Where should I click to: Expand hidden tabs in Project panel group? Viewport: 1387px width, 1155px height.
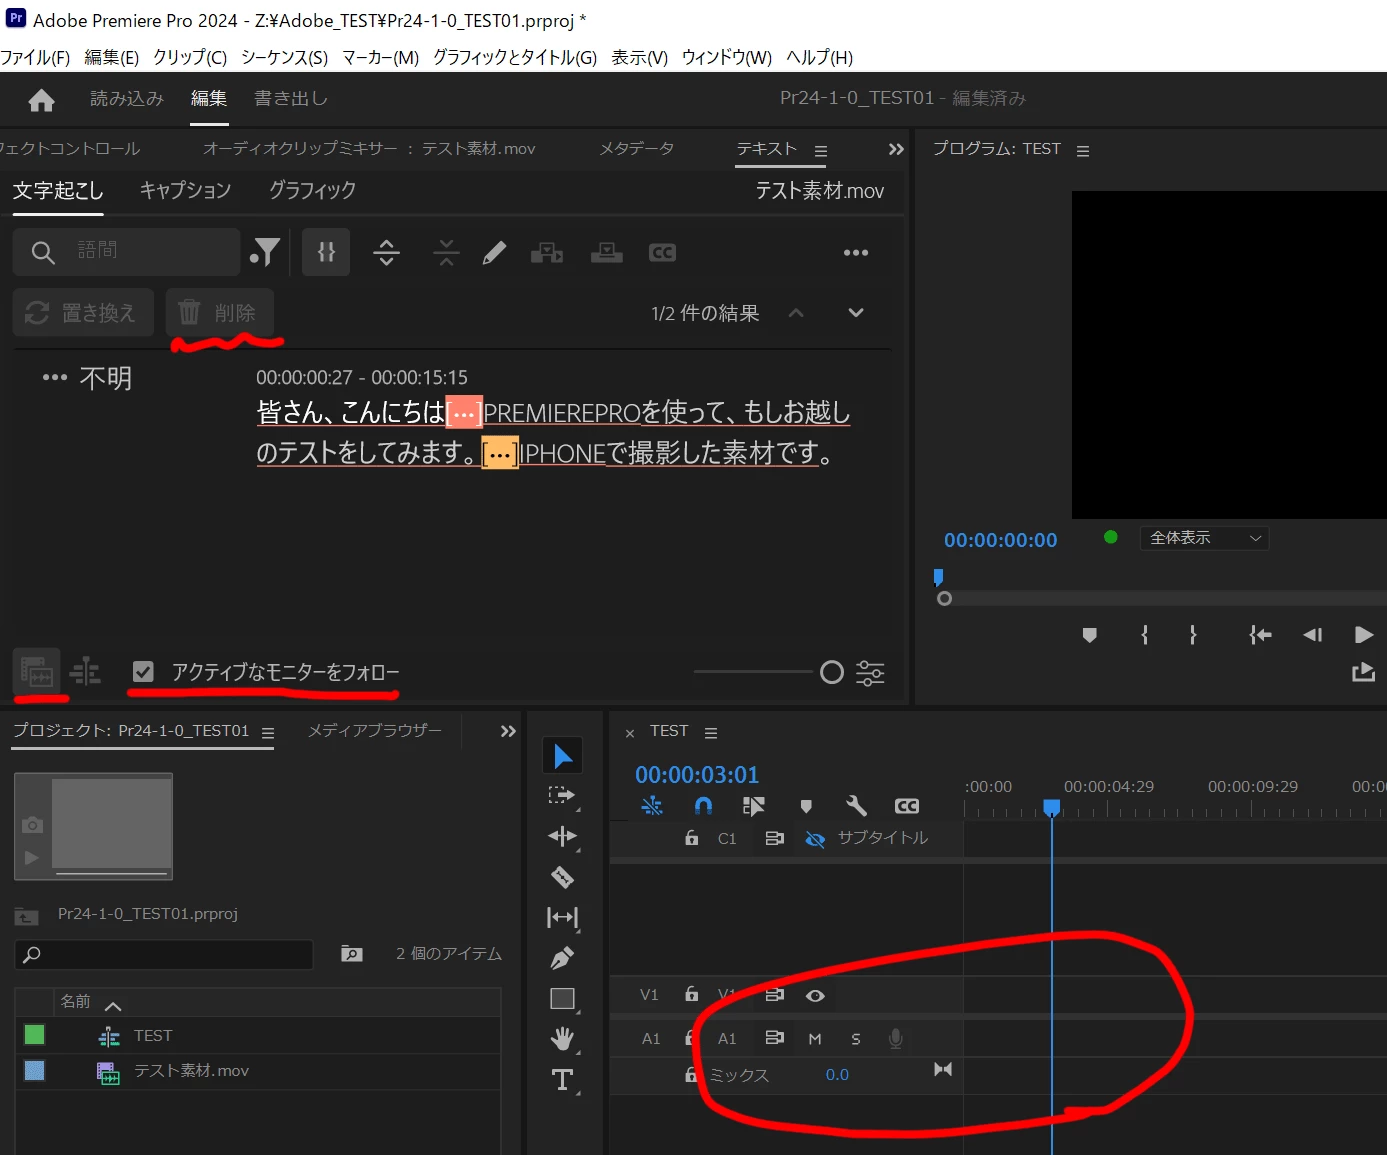[508, 731]
